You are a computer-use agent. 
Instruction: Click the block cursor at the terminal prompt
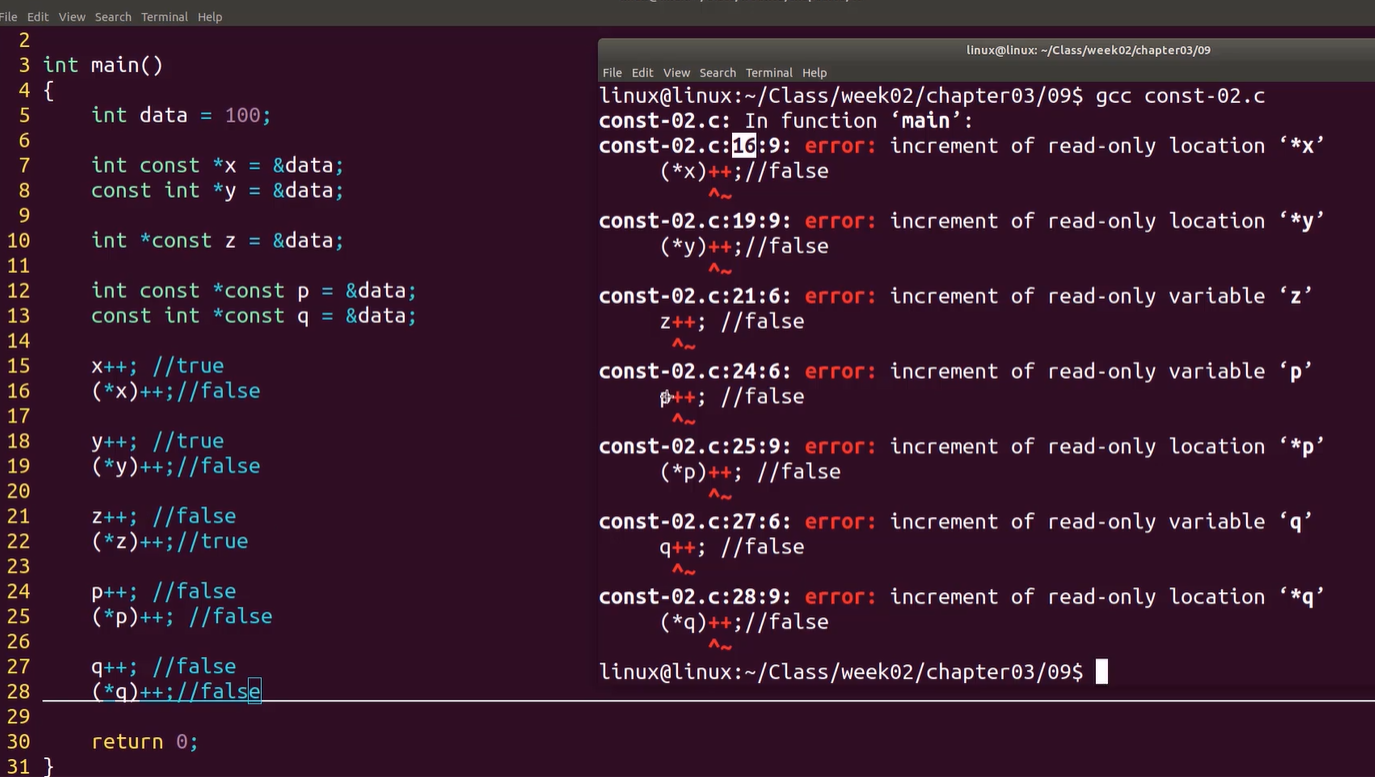pyautogui.click(x=1102, y=671)
